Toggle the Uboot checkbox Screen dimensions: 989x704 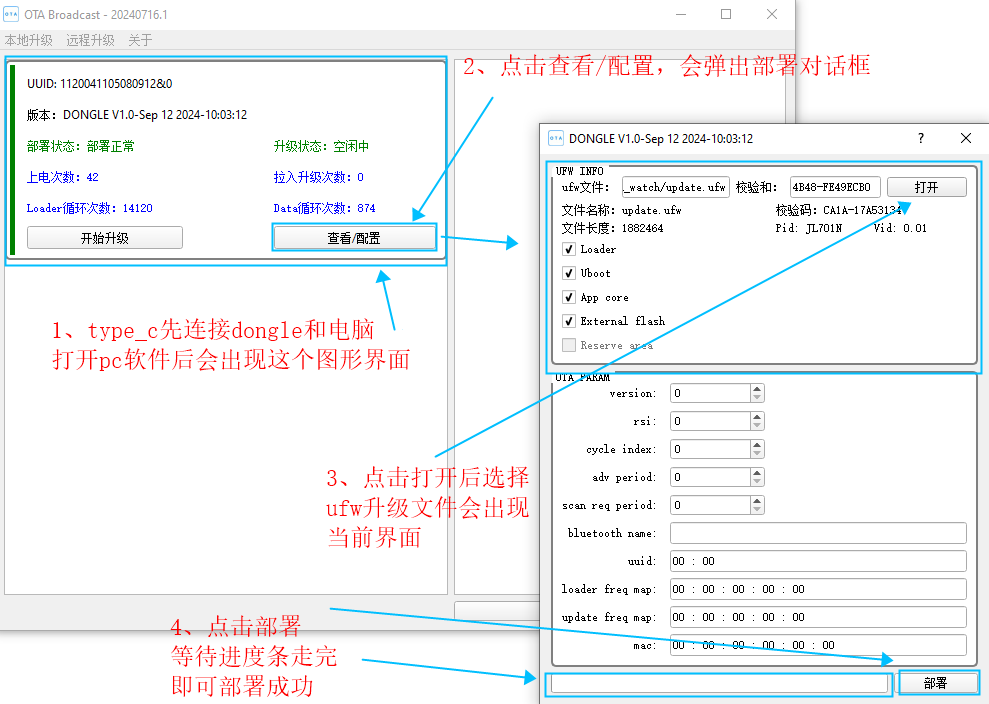(569, 273)
